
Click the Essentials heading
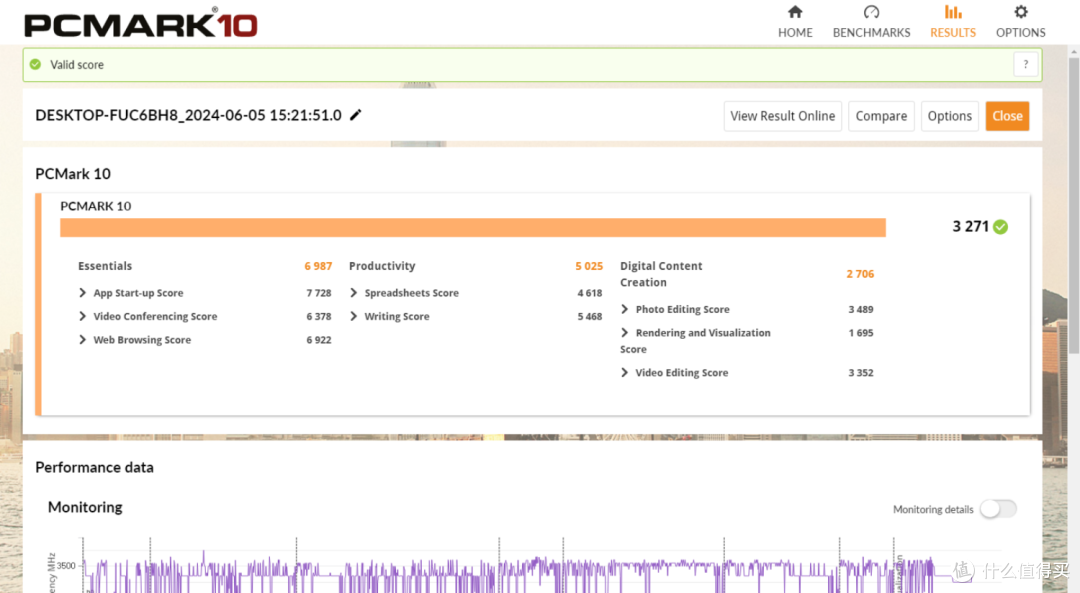click(105, 266)
